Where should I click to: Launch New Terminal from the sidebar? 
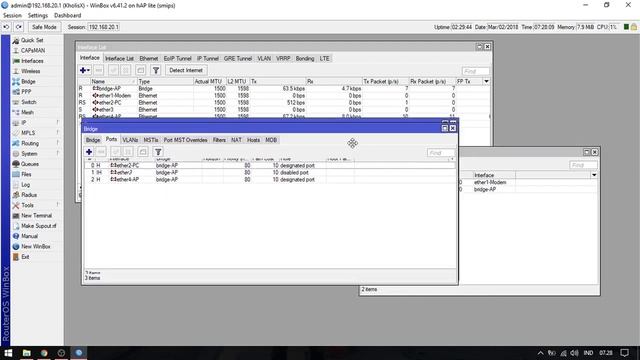36,216
